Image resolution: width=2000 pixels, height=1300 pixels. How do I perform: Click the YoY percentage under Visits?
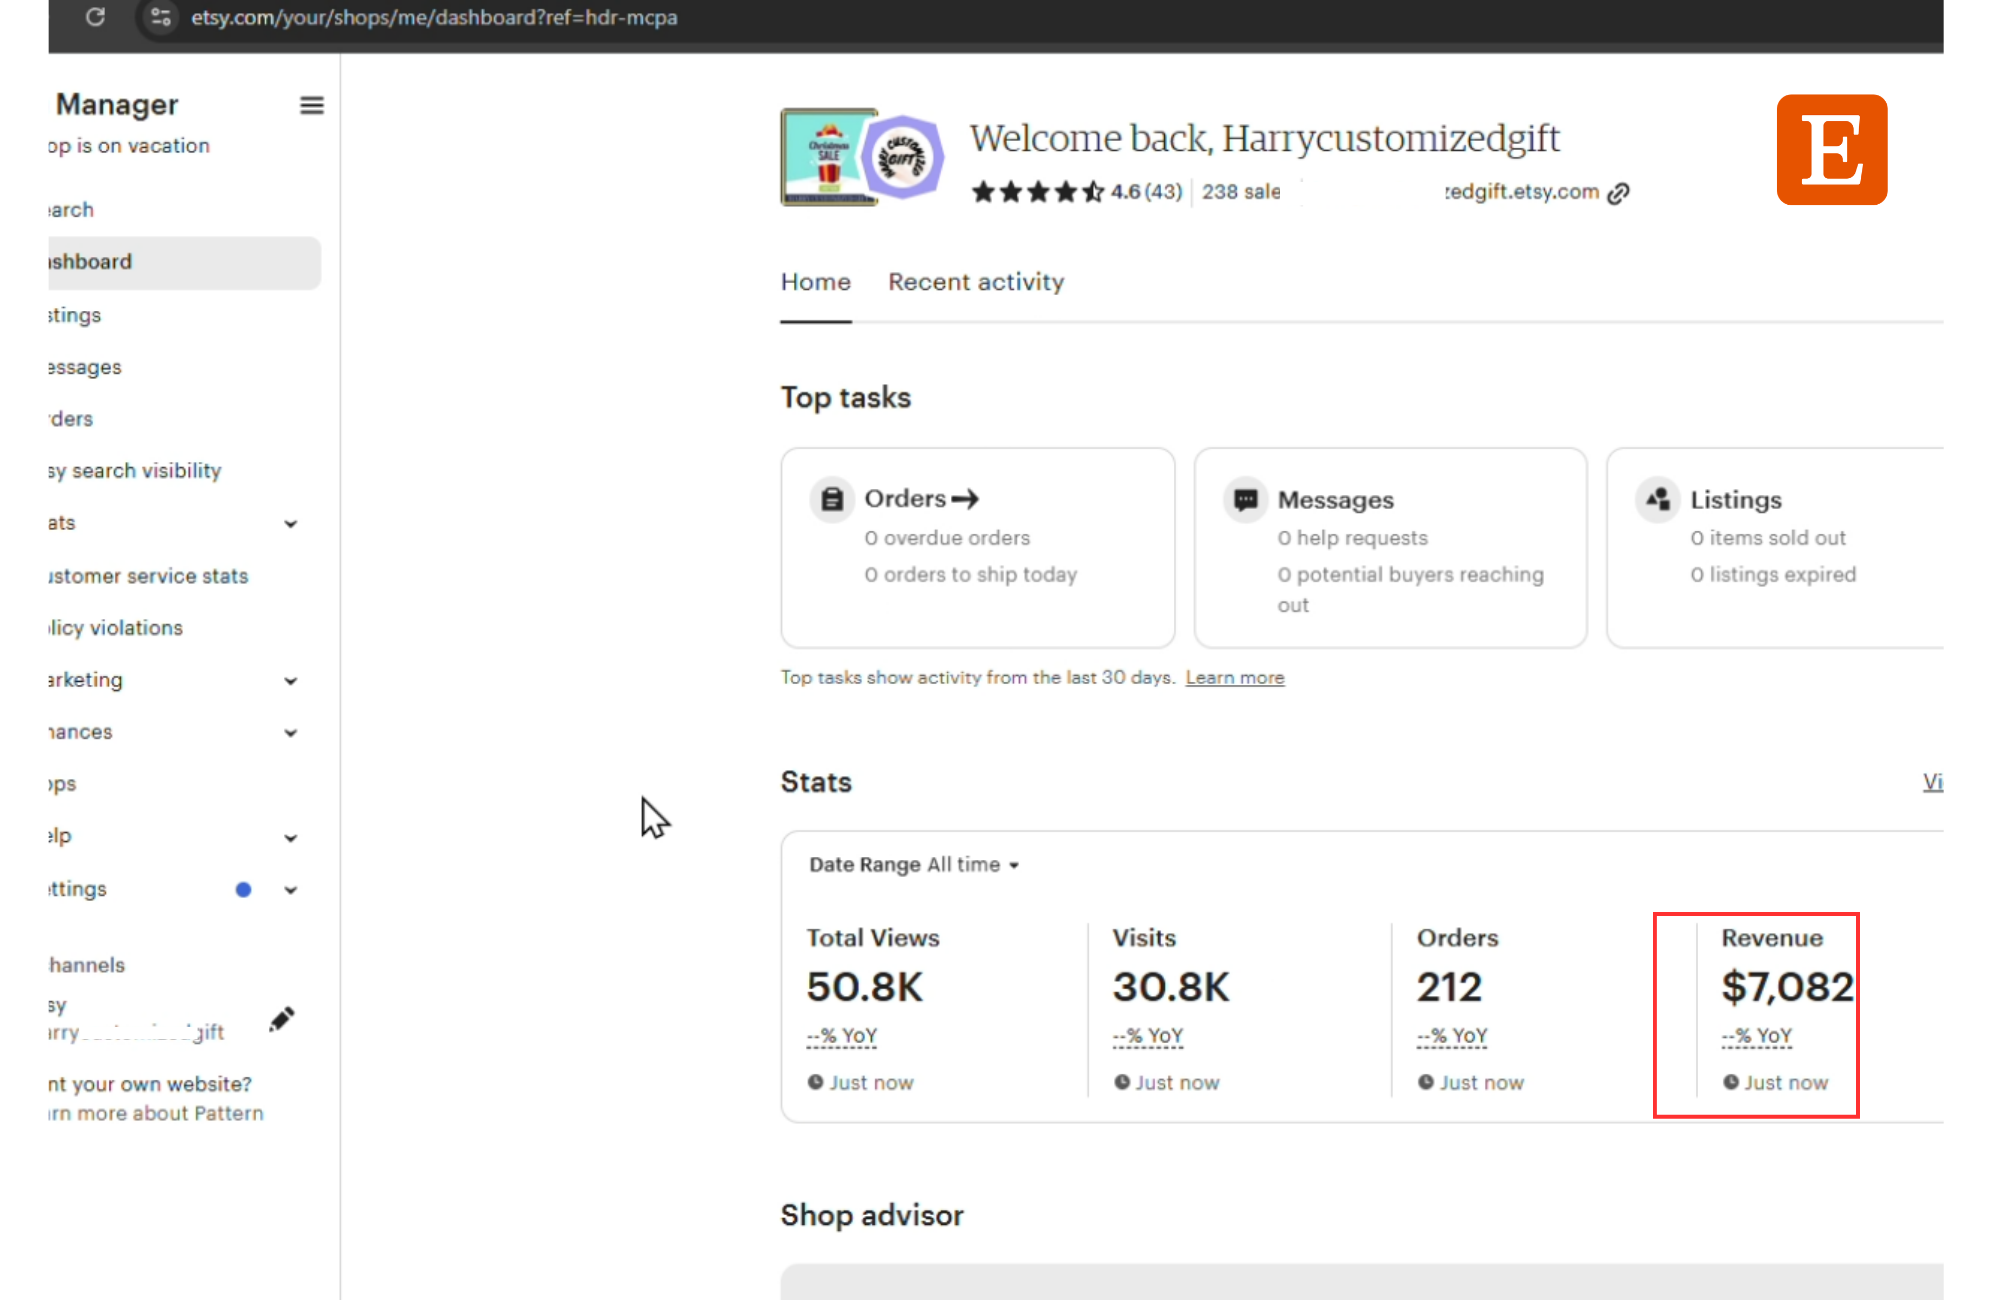point(1148,1036)
